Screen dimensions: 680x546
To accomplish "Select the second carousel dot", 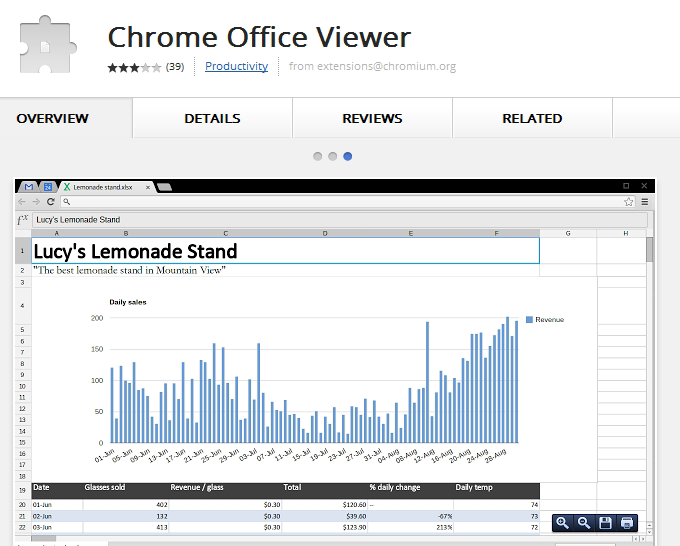I will pos(332,156).
